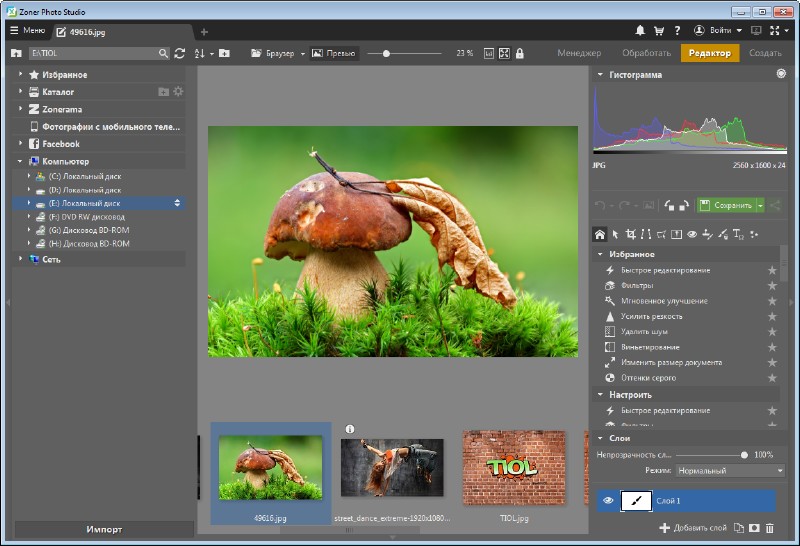Rotate image left with the rotate icon

668,205
